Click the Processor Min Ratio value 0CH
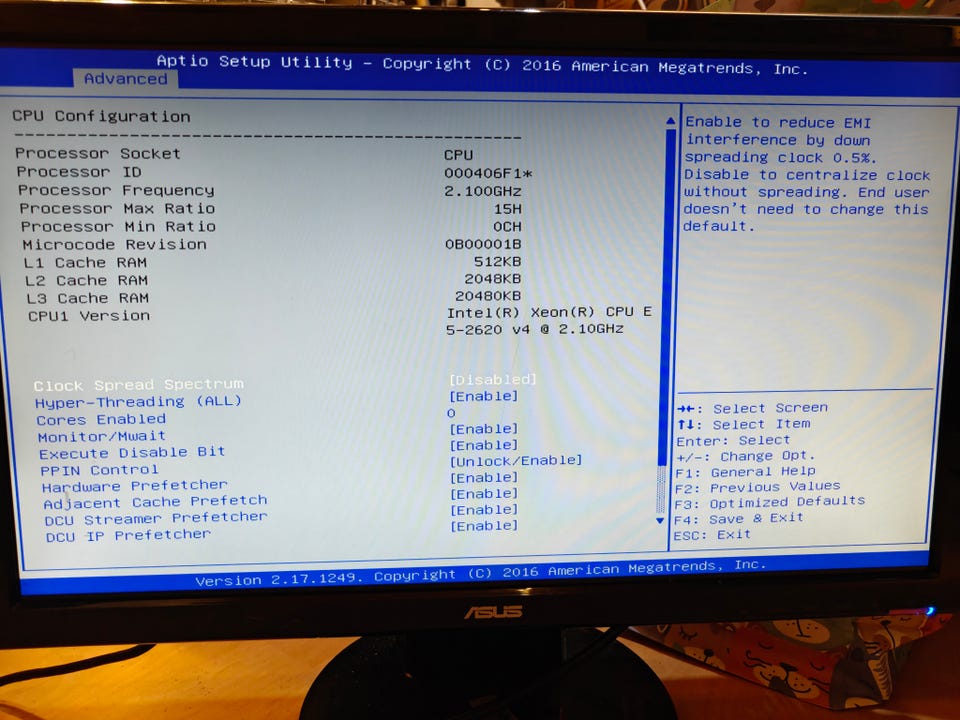The image size is (960, 720). (508, 227)
